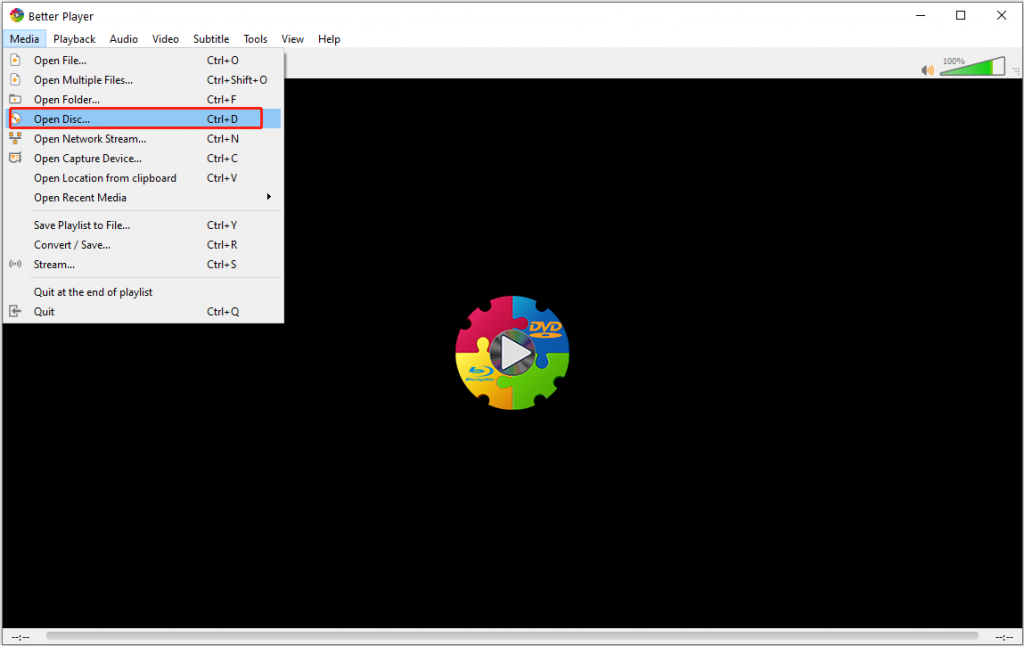Click the Open Folder icon
Viewport: 1024px width, 646px height.
tap(15, 100)
